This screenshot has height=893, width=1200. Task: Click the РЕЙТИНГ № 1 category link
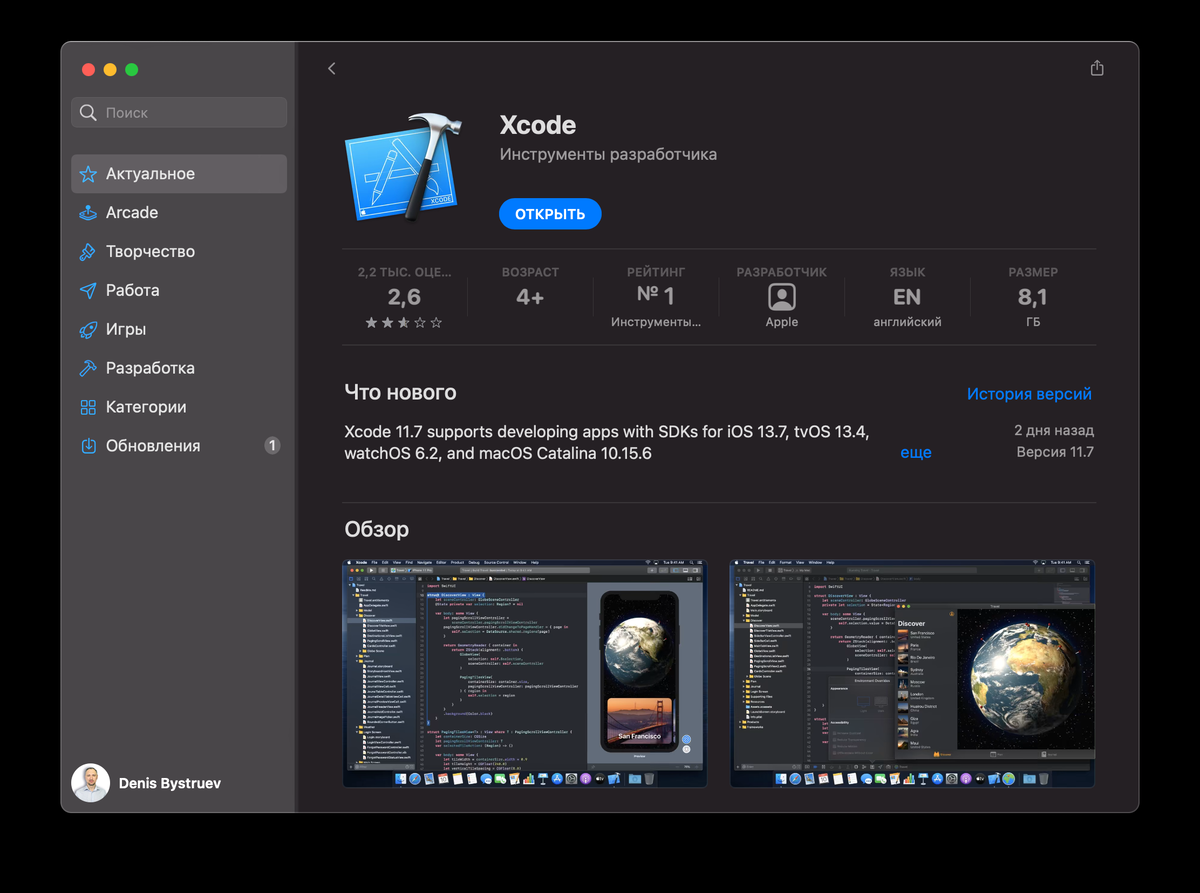[x=655, y=297]
